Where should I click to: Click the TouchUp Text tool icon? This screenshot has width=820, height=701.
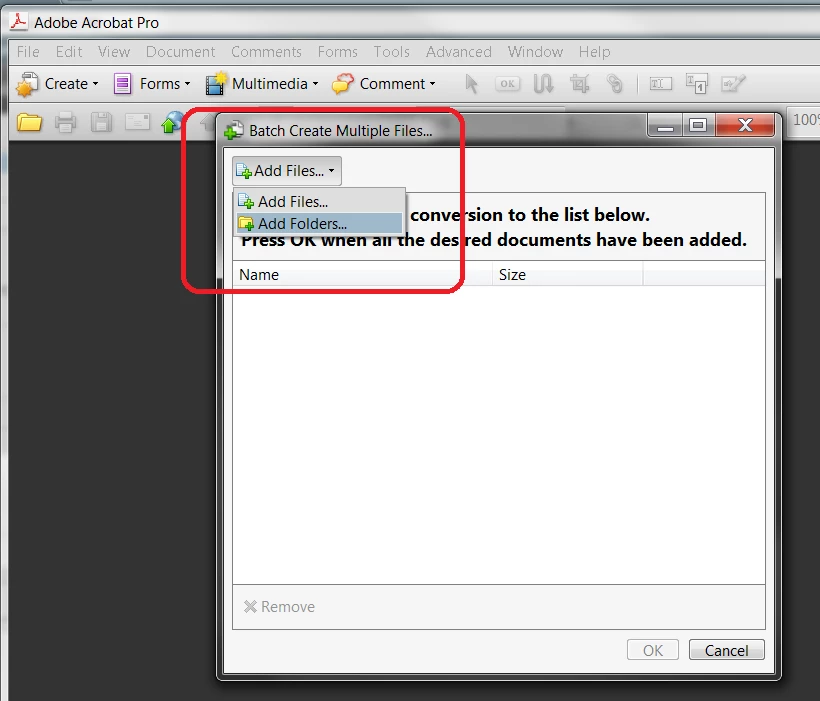coord(697,84)
